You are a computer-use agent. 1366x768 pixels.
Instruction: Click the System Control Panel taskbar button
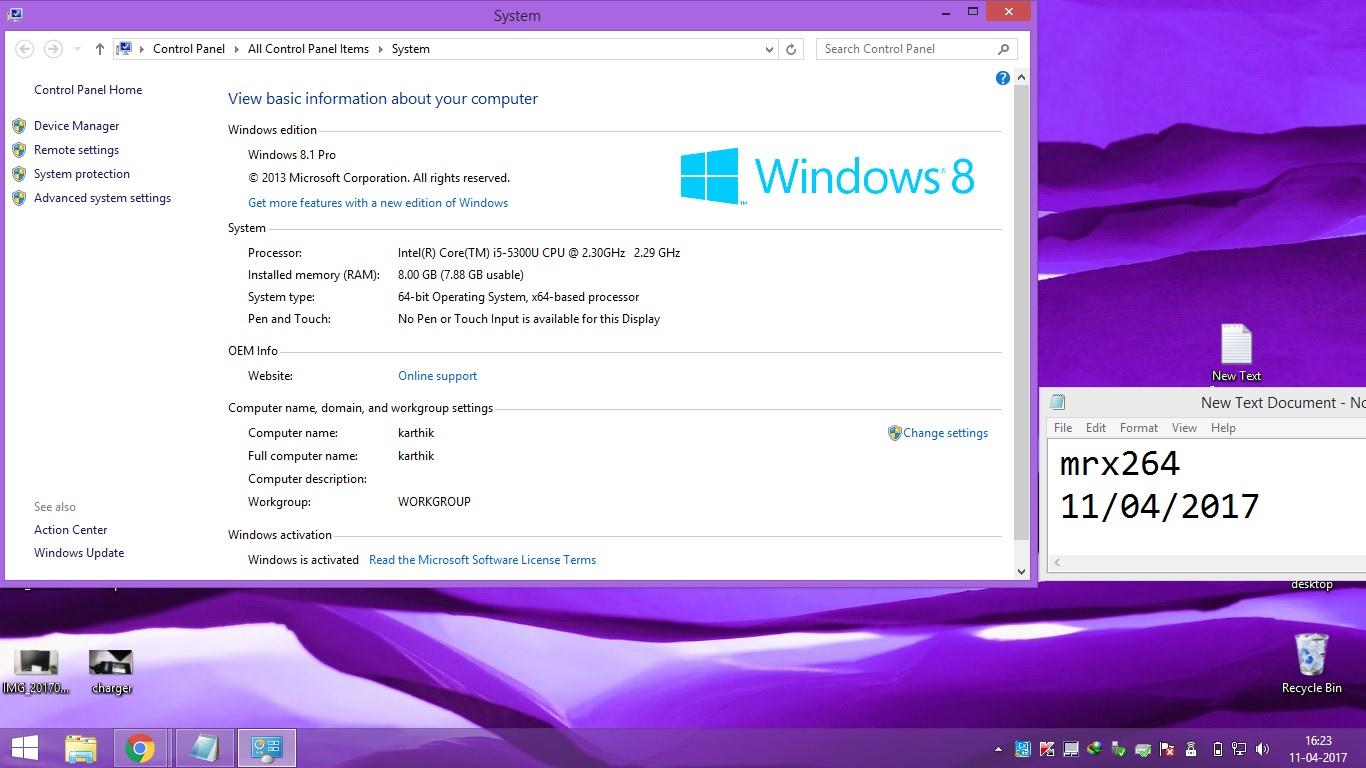point(267,748)
